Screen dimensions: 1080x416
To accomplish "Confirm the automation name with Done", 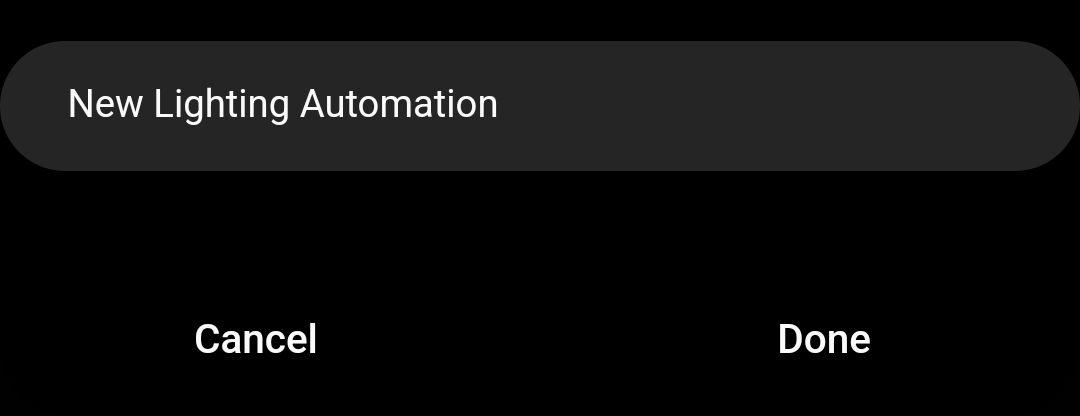I will pyautogui.click(x=824, y=340).
